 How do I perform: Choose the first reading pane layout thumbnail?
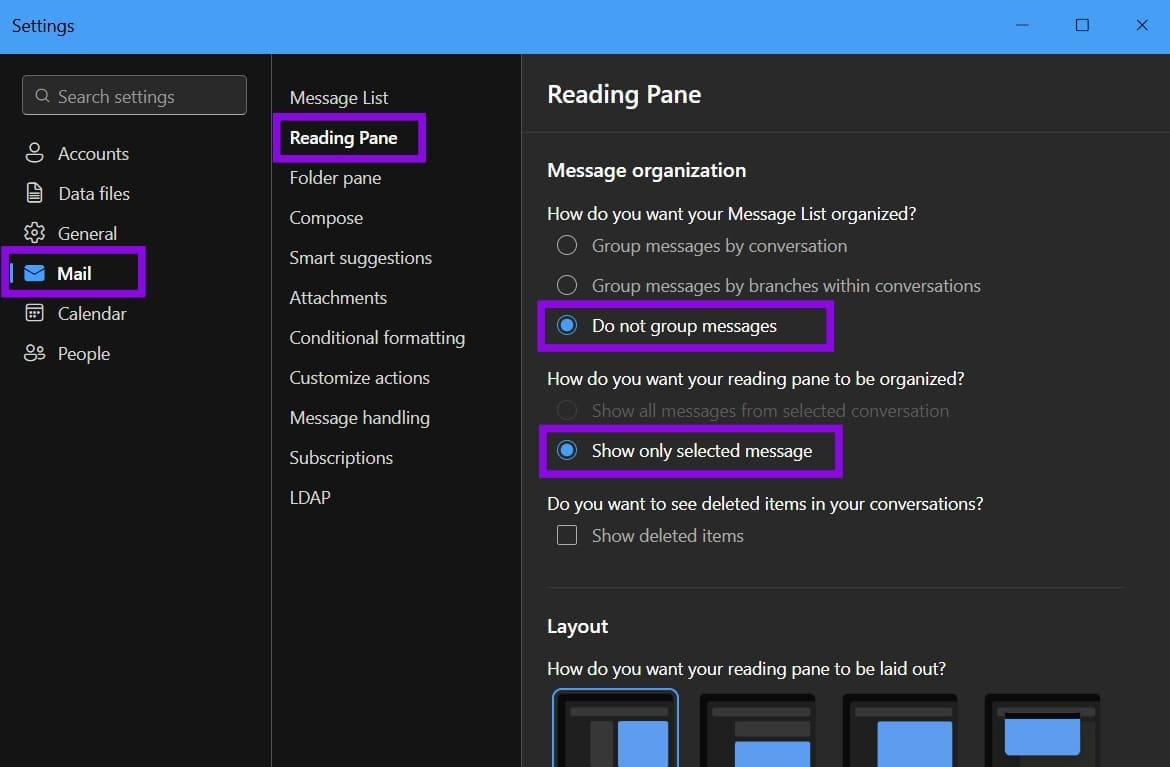tap(616, 728)
